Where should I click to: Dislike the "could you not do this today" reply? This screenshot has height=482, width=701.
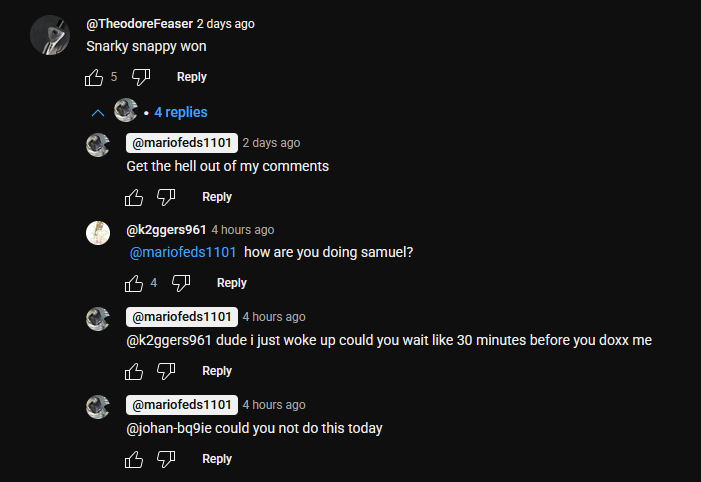166,459
